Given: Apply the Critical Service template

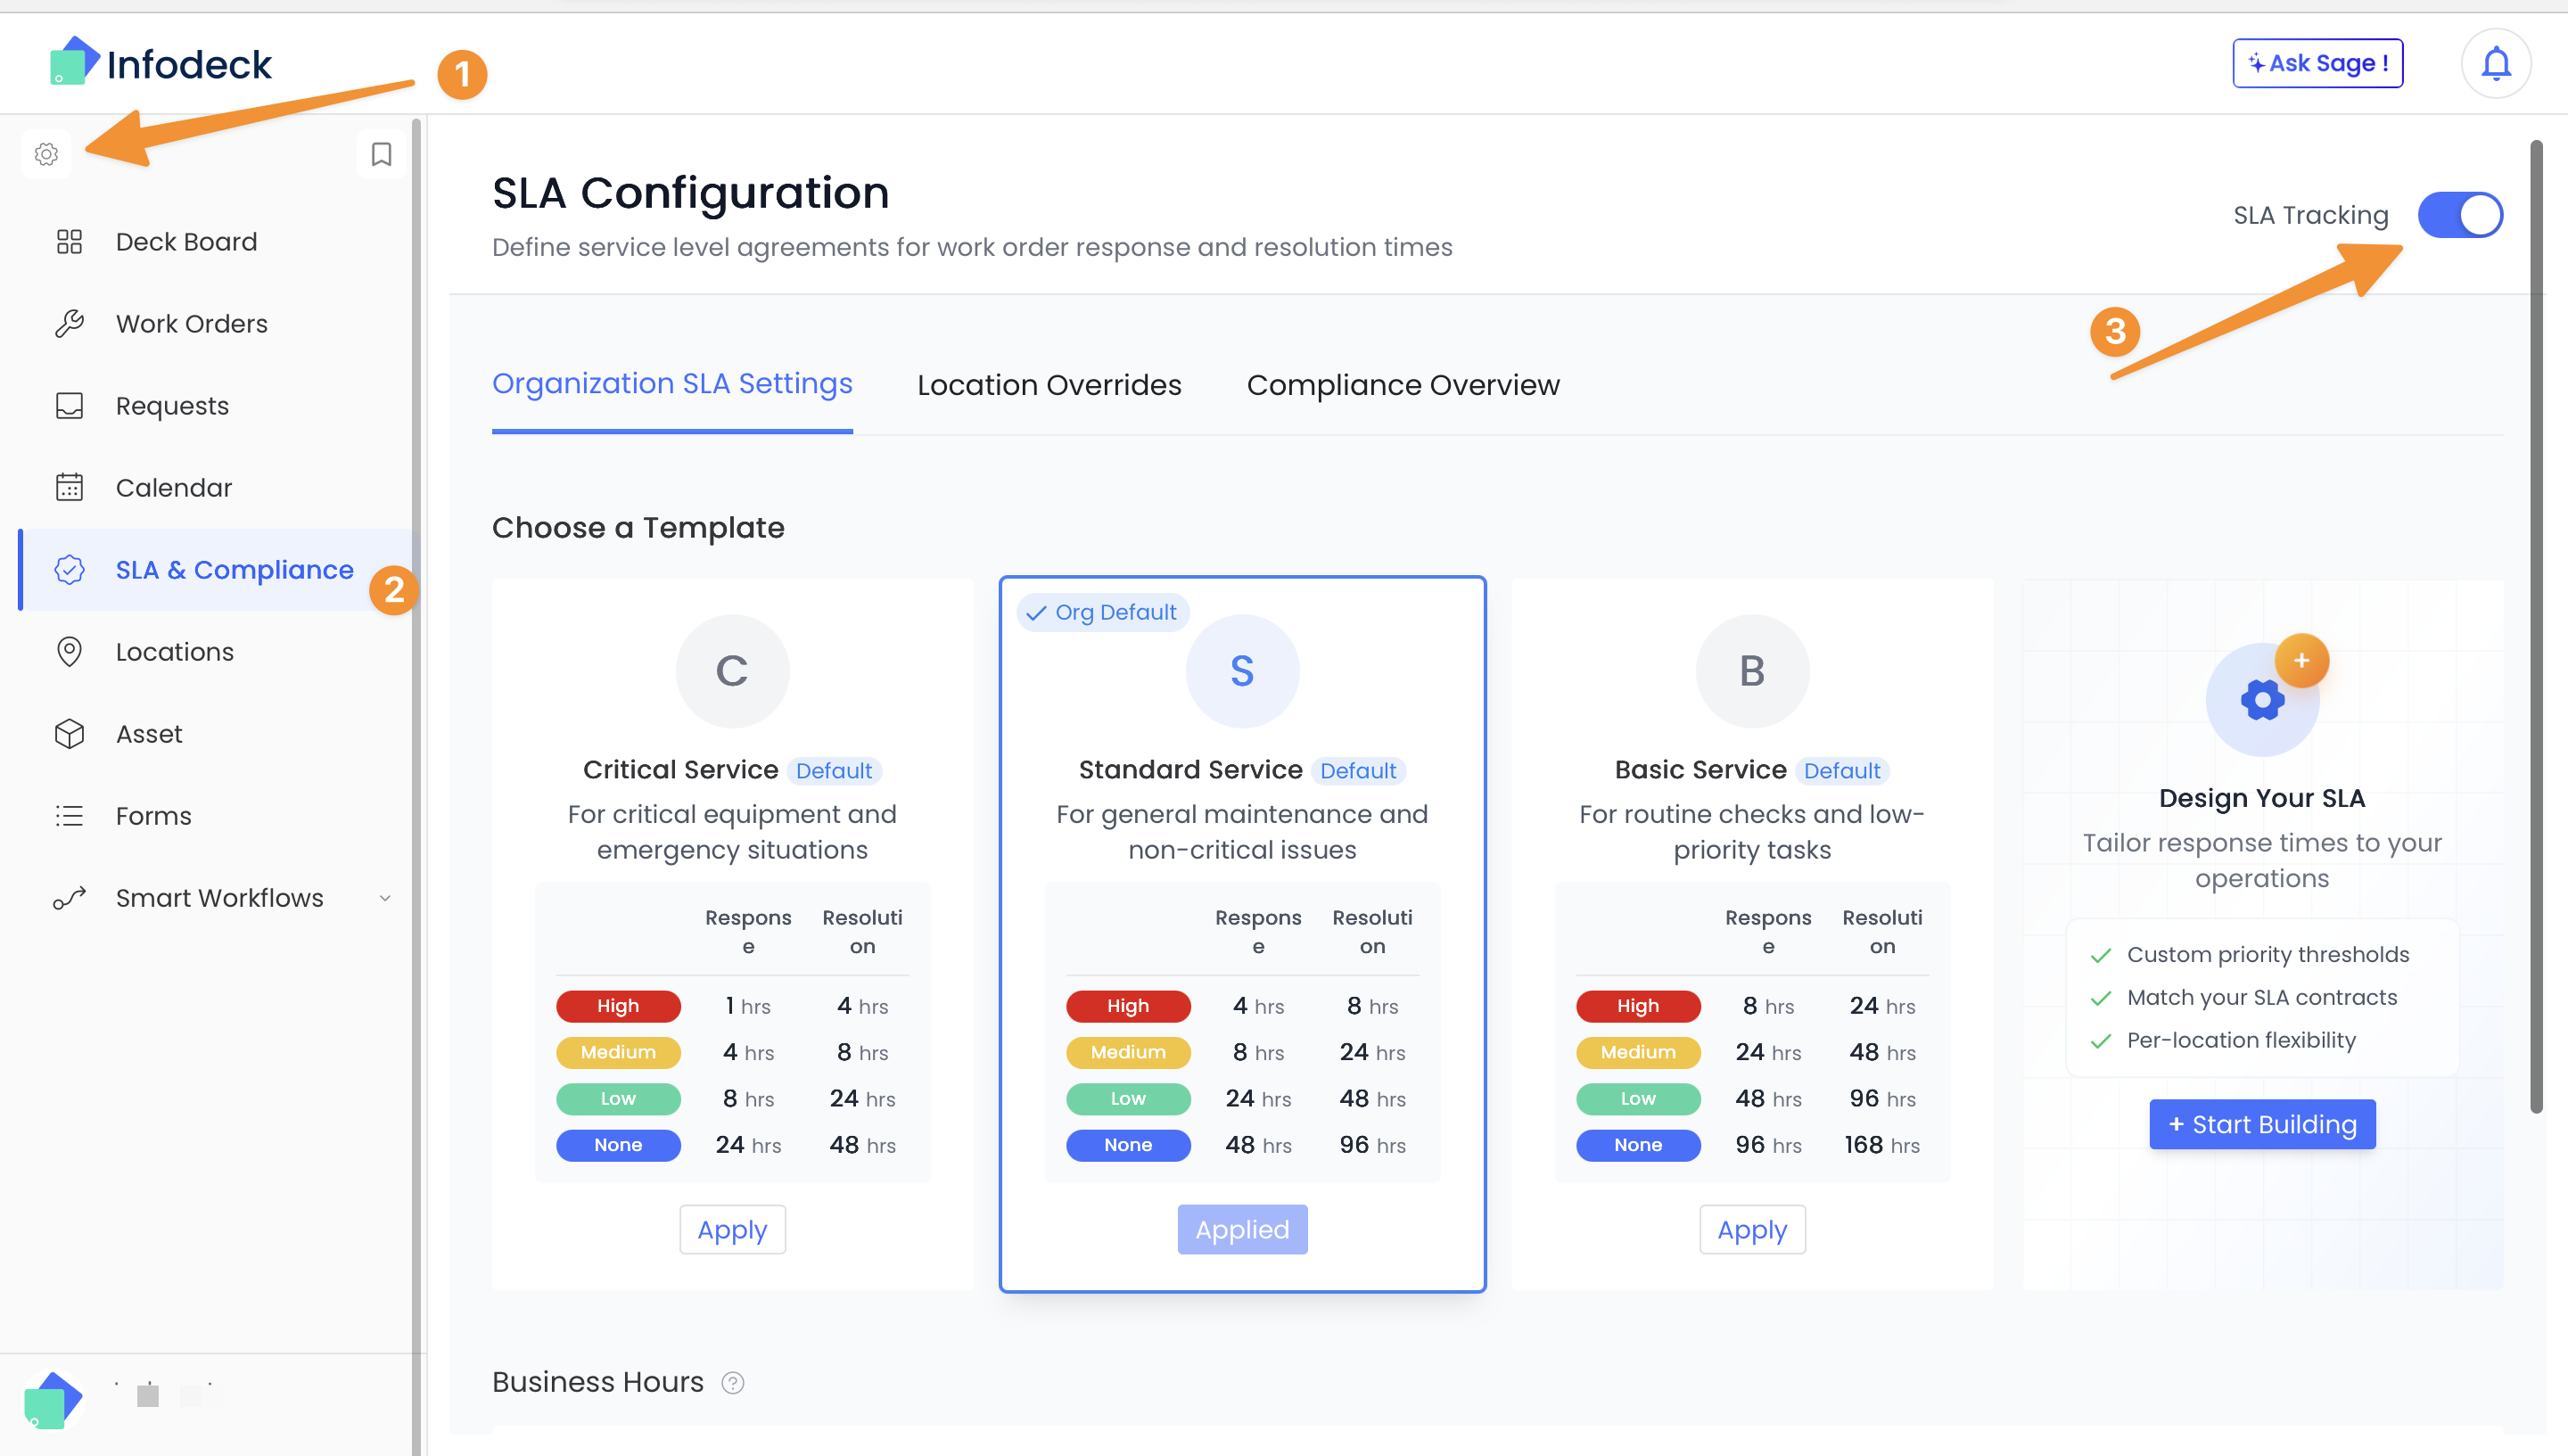Looking at the screenshot, I should pyautogui.click(x=732, y=1229).
